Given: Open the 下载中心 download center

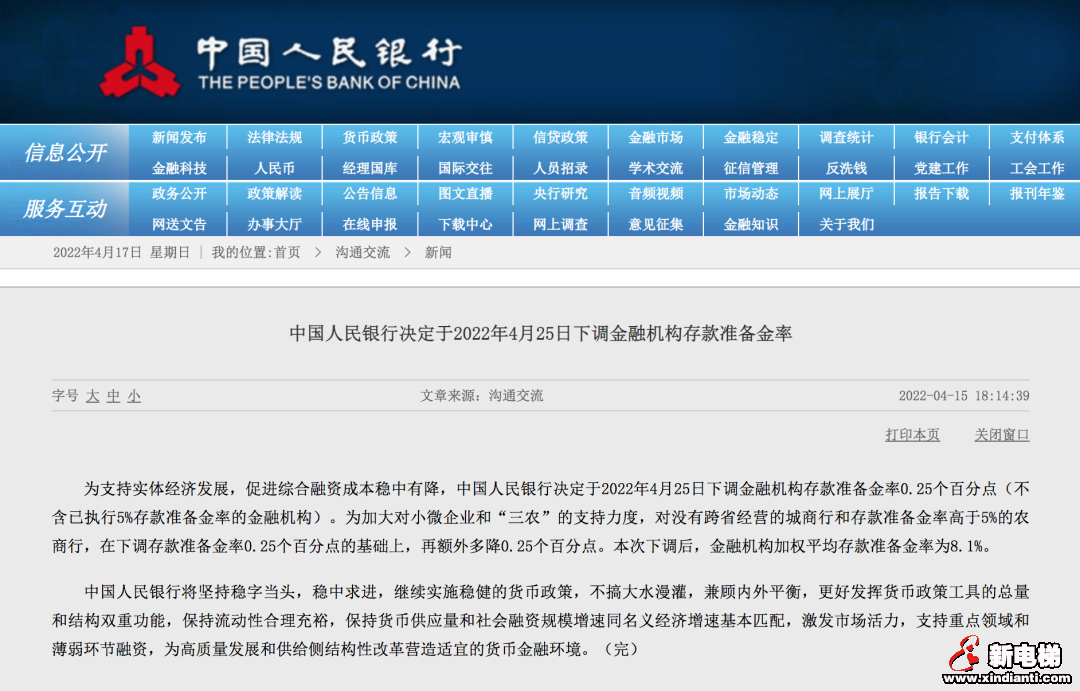Looking at the screenshot, I should pyautogui.click(x=465, y=223).
